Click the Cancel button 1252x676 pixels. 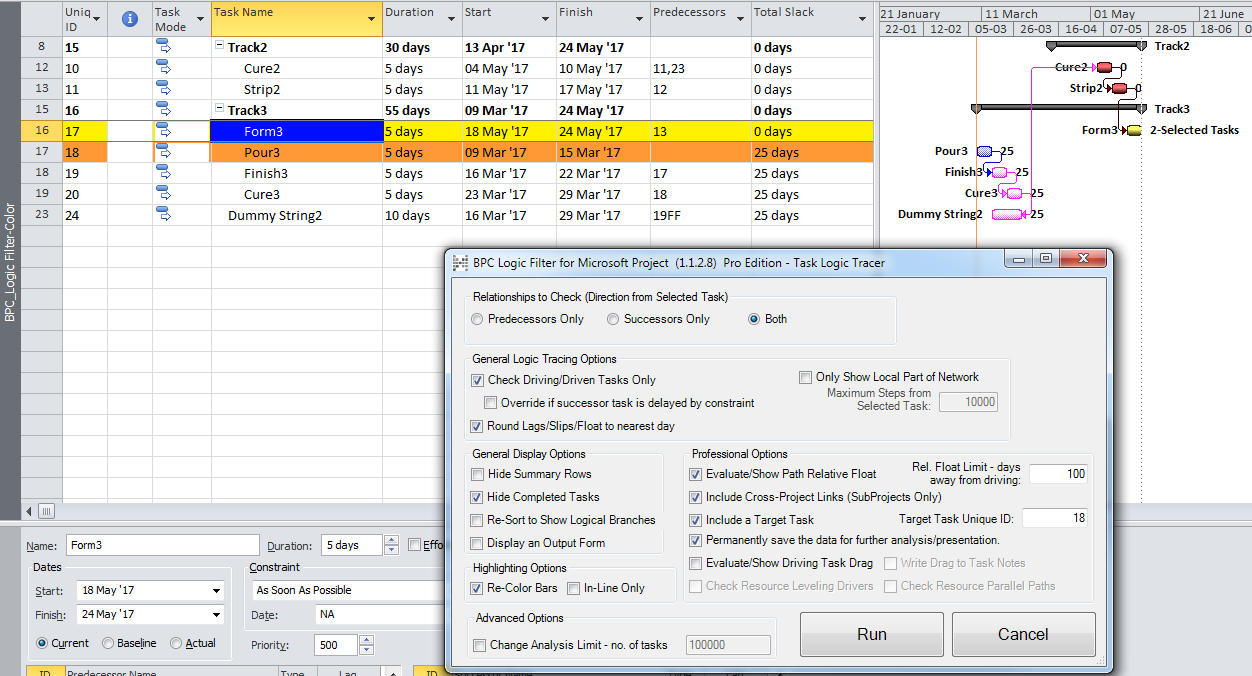(x=1023, y=634)
